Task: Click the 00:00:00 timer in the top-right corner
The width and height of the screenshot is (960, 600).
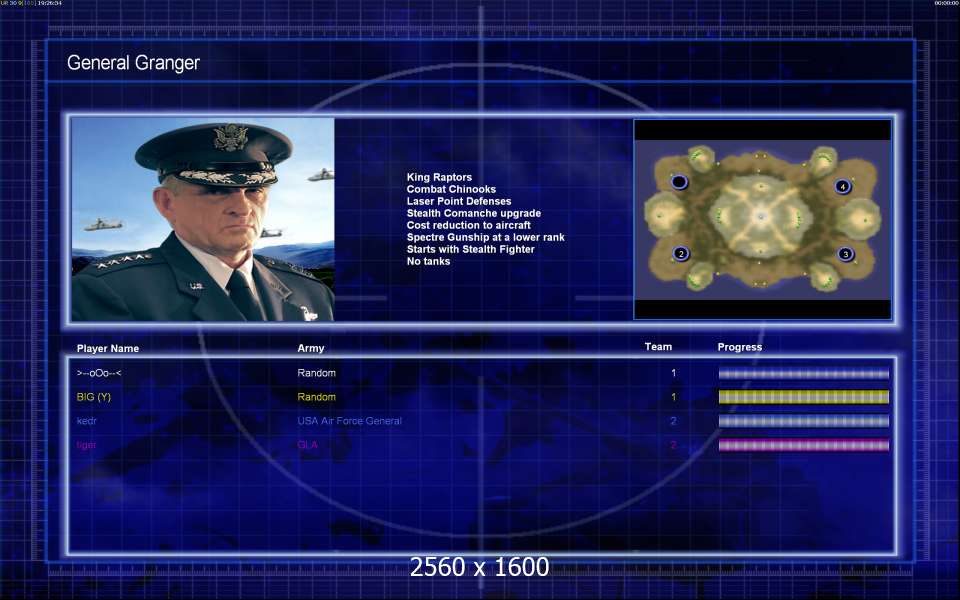Action: tap(947, 3)
